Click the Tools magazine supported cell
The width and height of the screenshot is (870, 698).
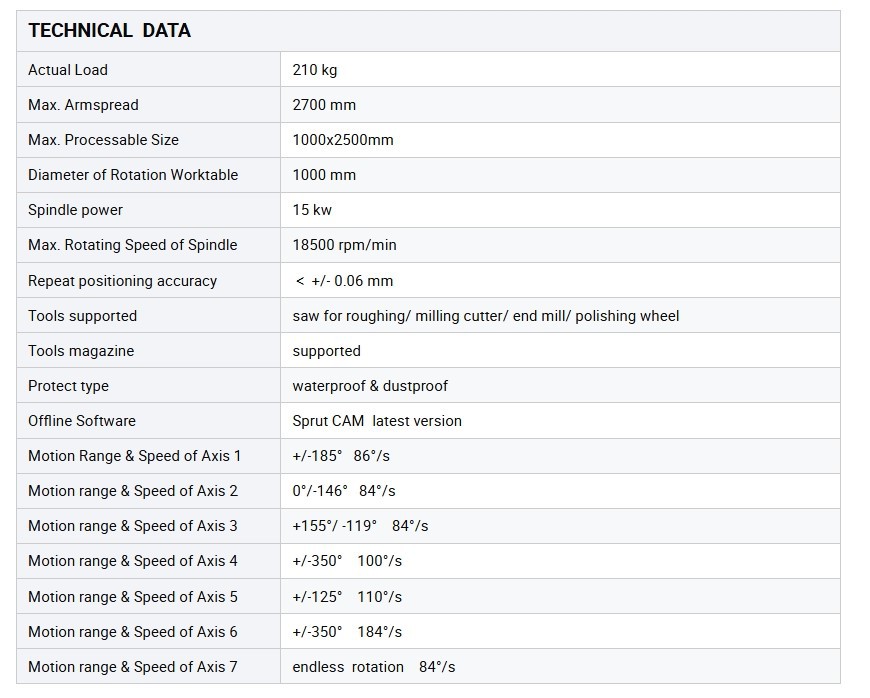pos(322,351)
